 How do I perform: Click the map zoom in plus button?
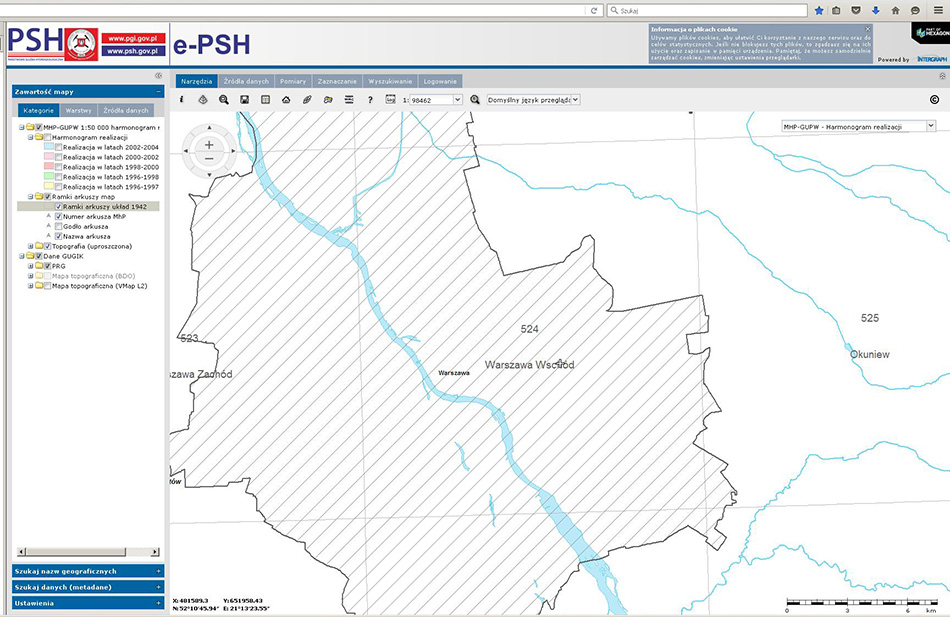point(209,144)
